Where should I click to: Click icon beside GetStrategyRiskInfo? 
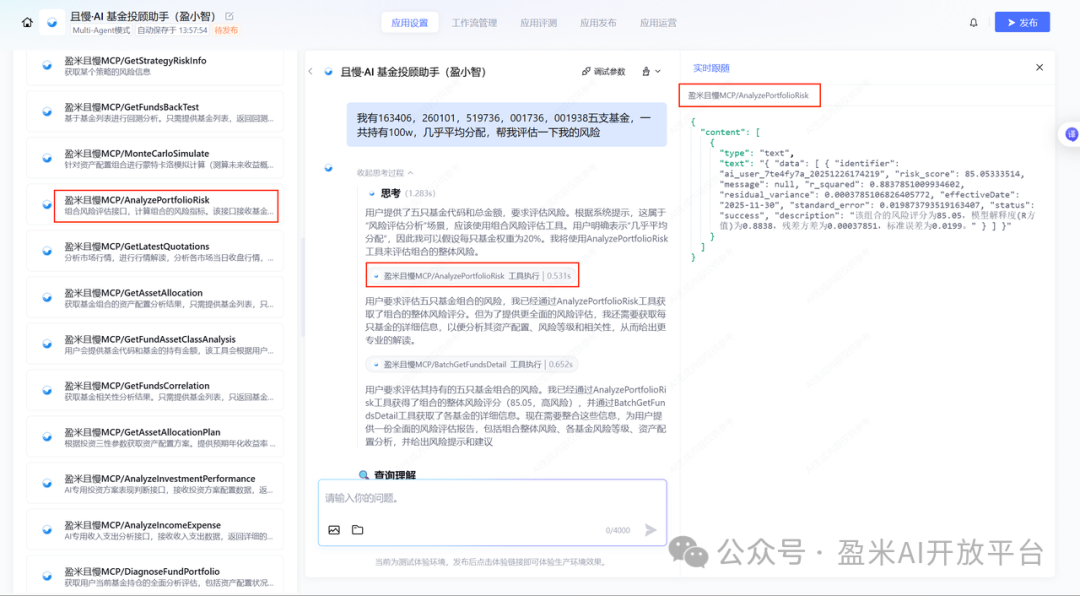click(x=47, y=65)
